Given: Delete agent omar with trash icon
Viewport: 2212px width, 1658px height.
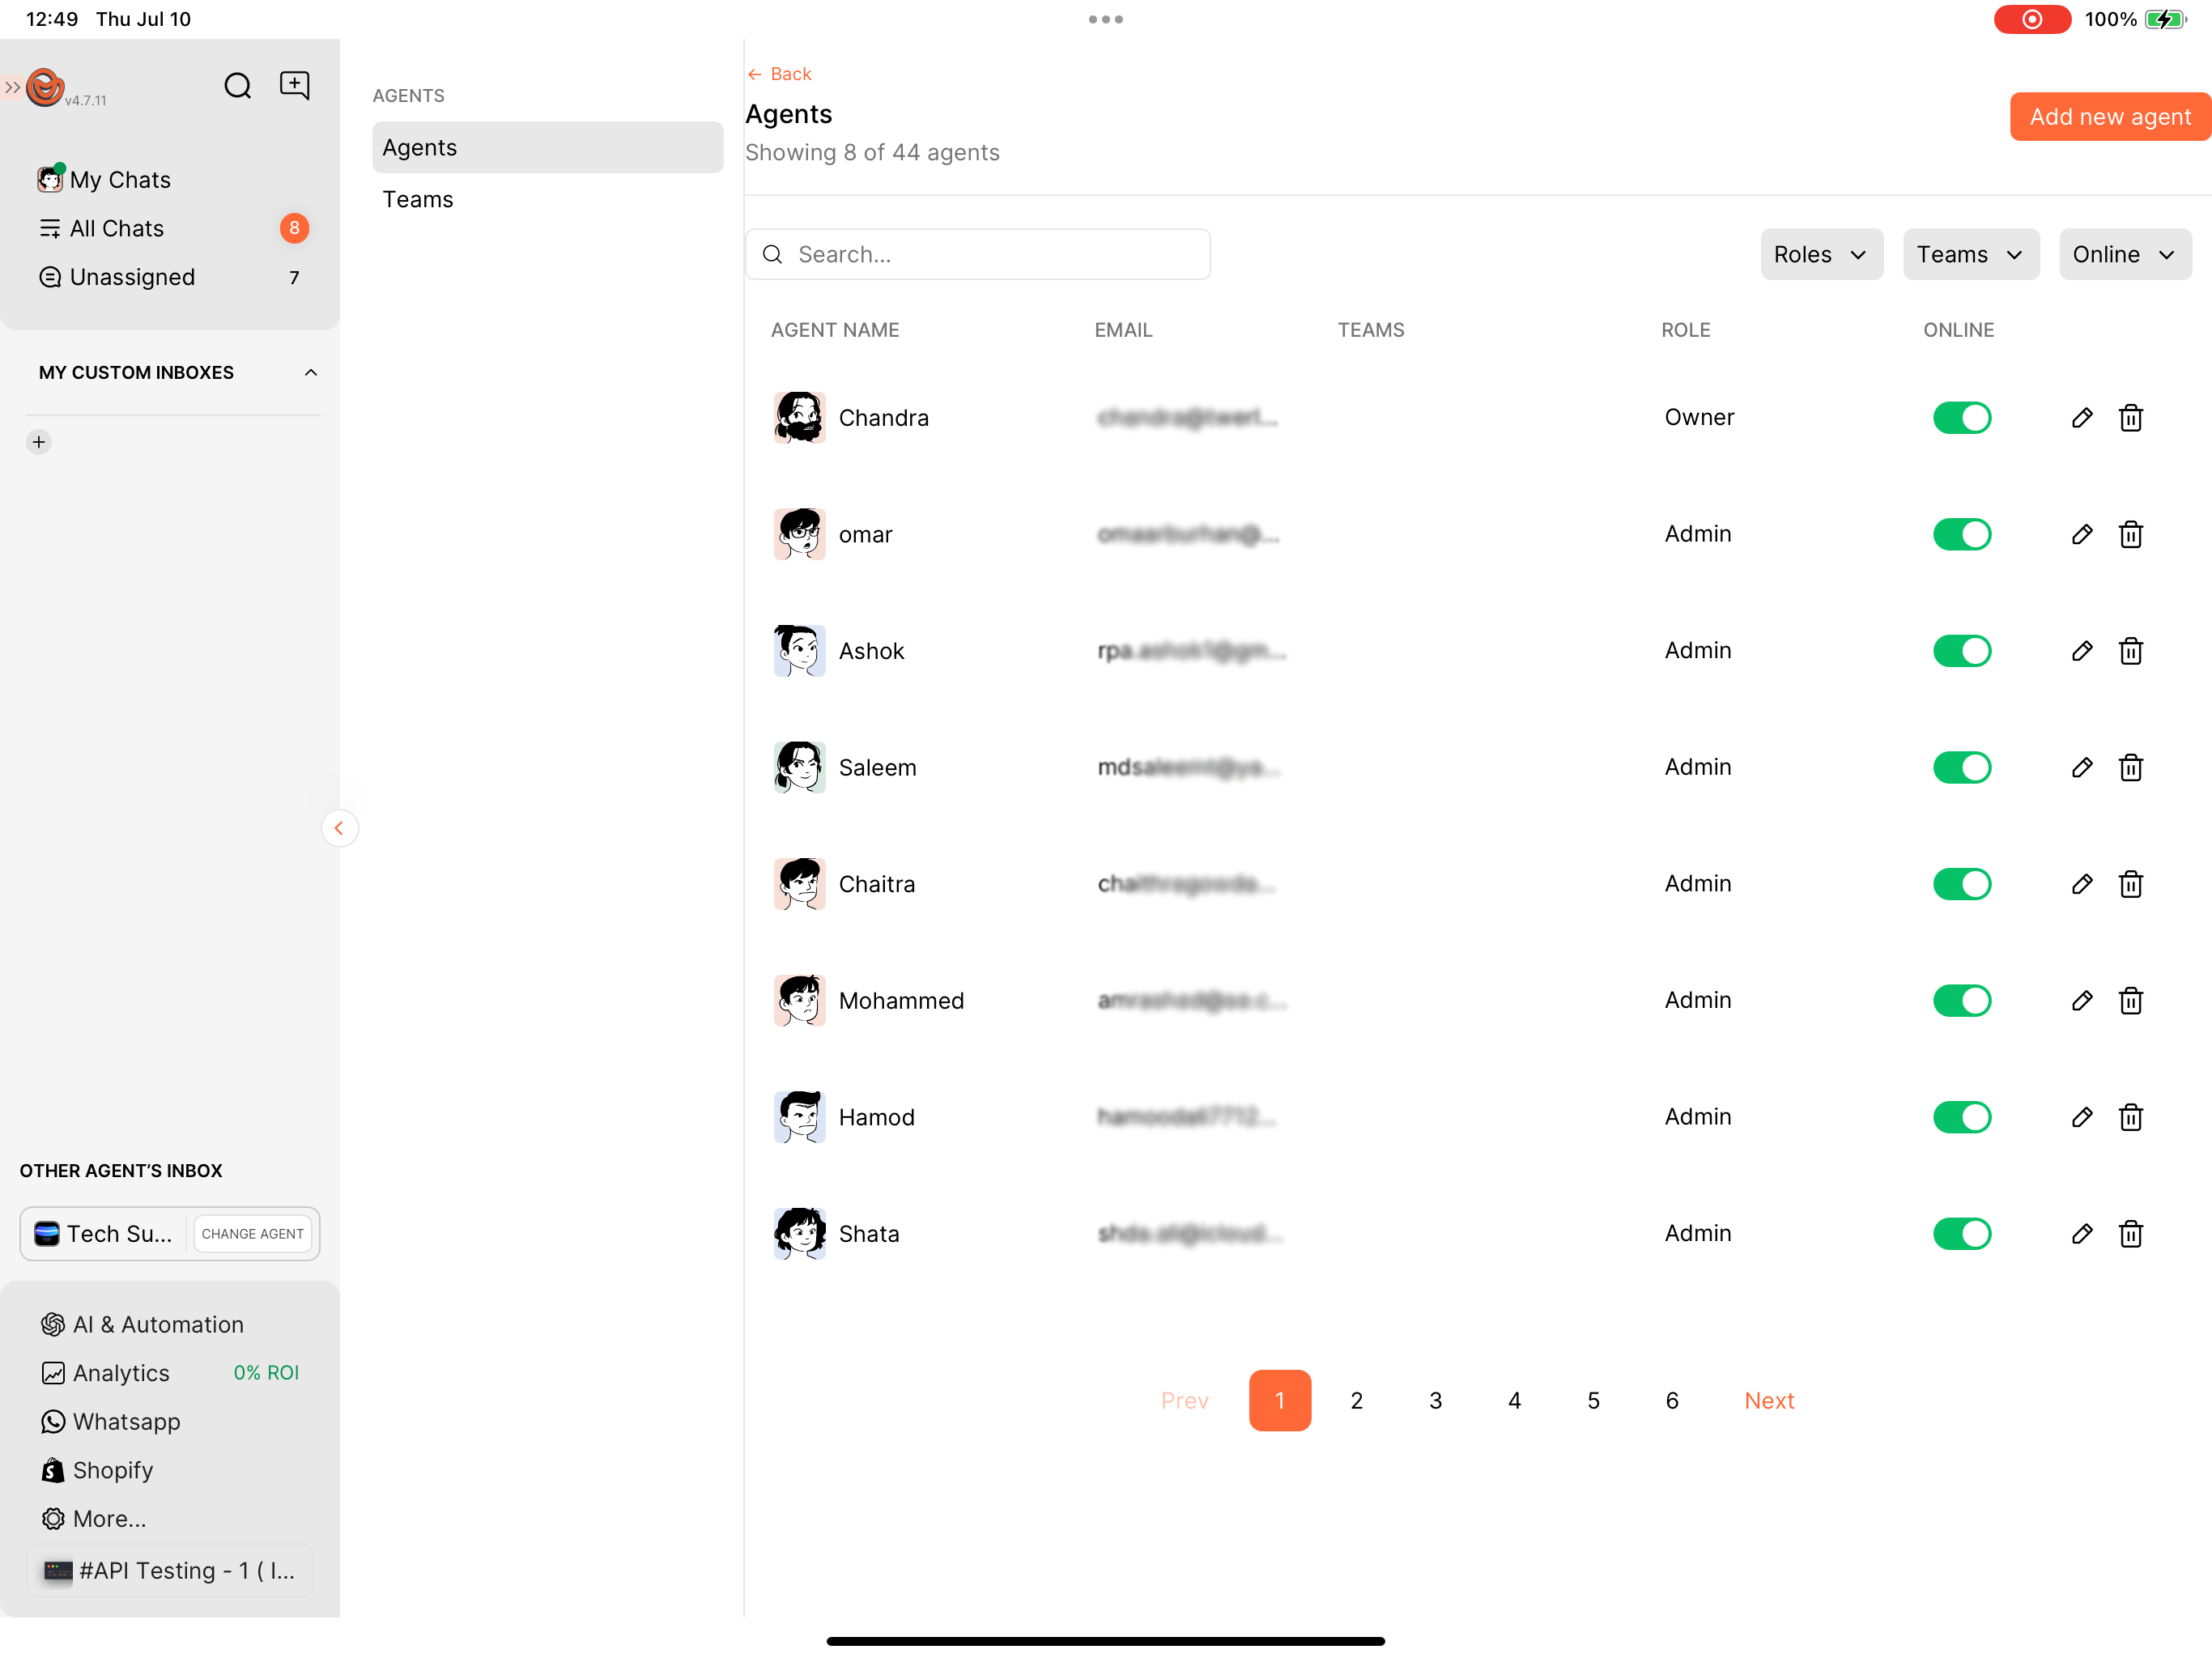Looking at the screenshot, I should coord(2130,534).
